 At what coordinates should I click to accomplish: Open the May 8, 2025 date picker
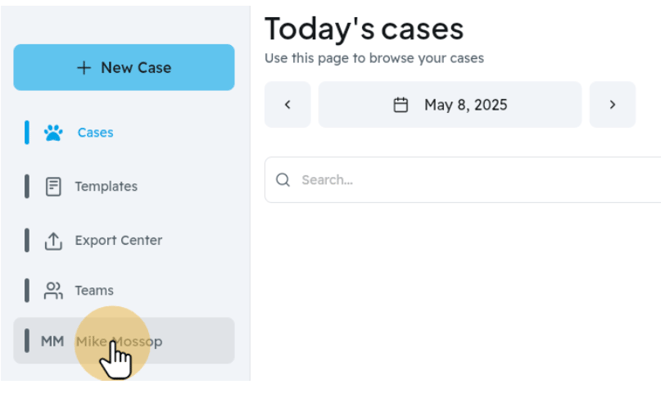click(x=450, y=105)
